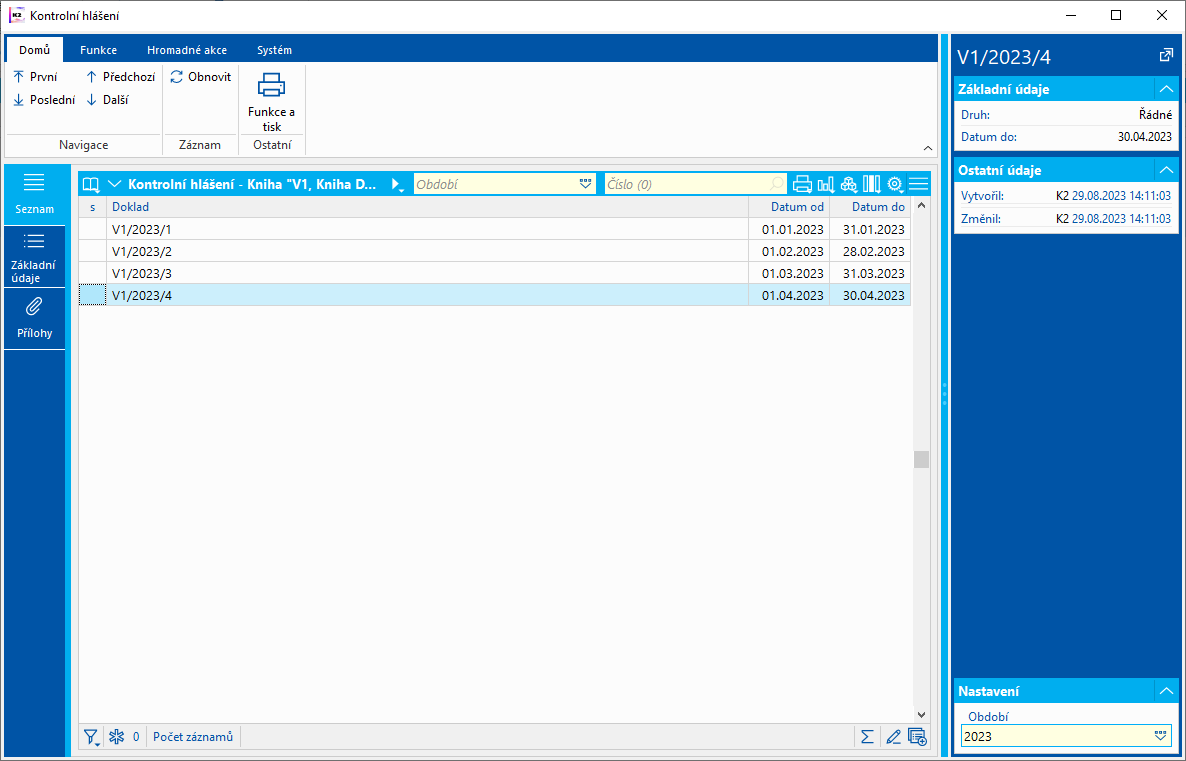Image resolution: width=1186 pixels, height=761 pixels.
Task: Select the V1/2023/3 row
Action: click(x=495, y=273)
